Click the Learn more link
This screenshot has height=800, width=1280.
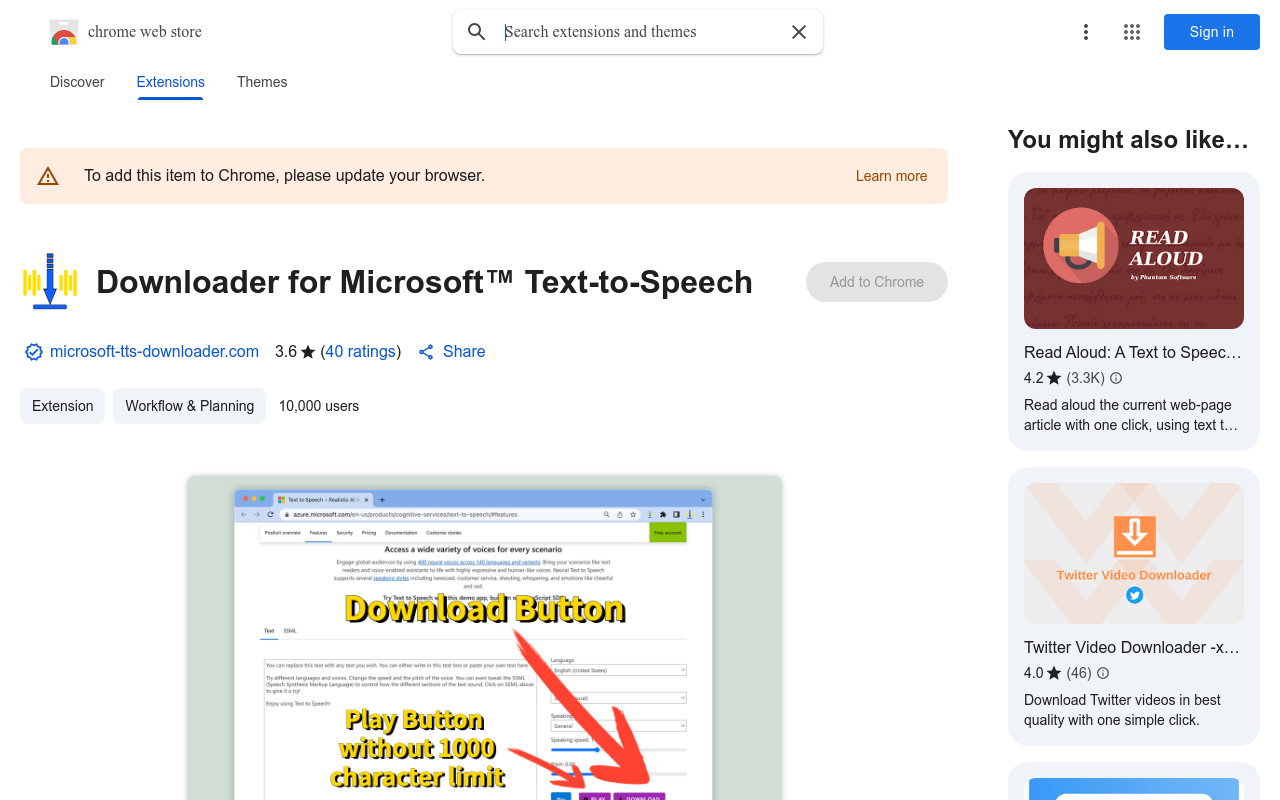pos(891,176)
